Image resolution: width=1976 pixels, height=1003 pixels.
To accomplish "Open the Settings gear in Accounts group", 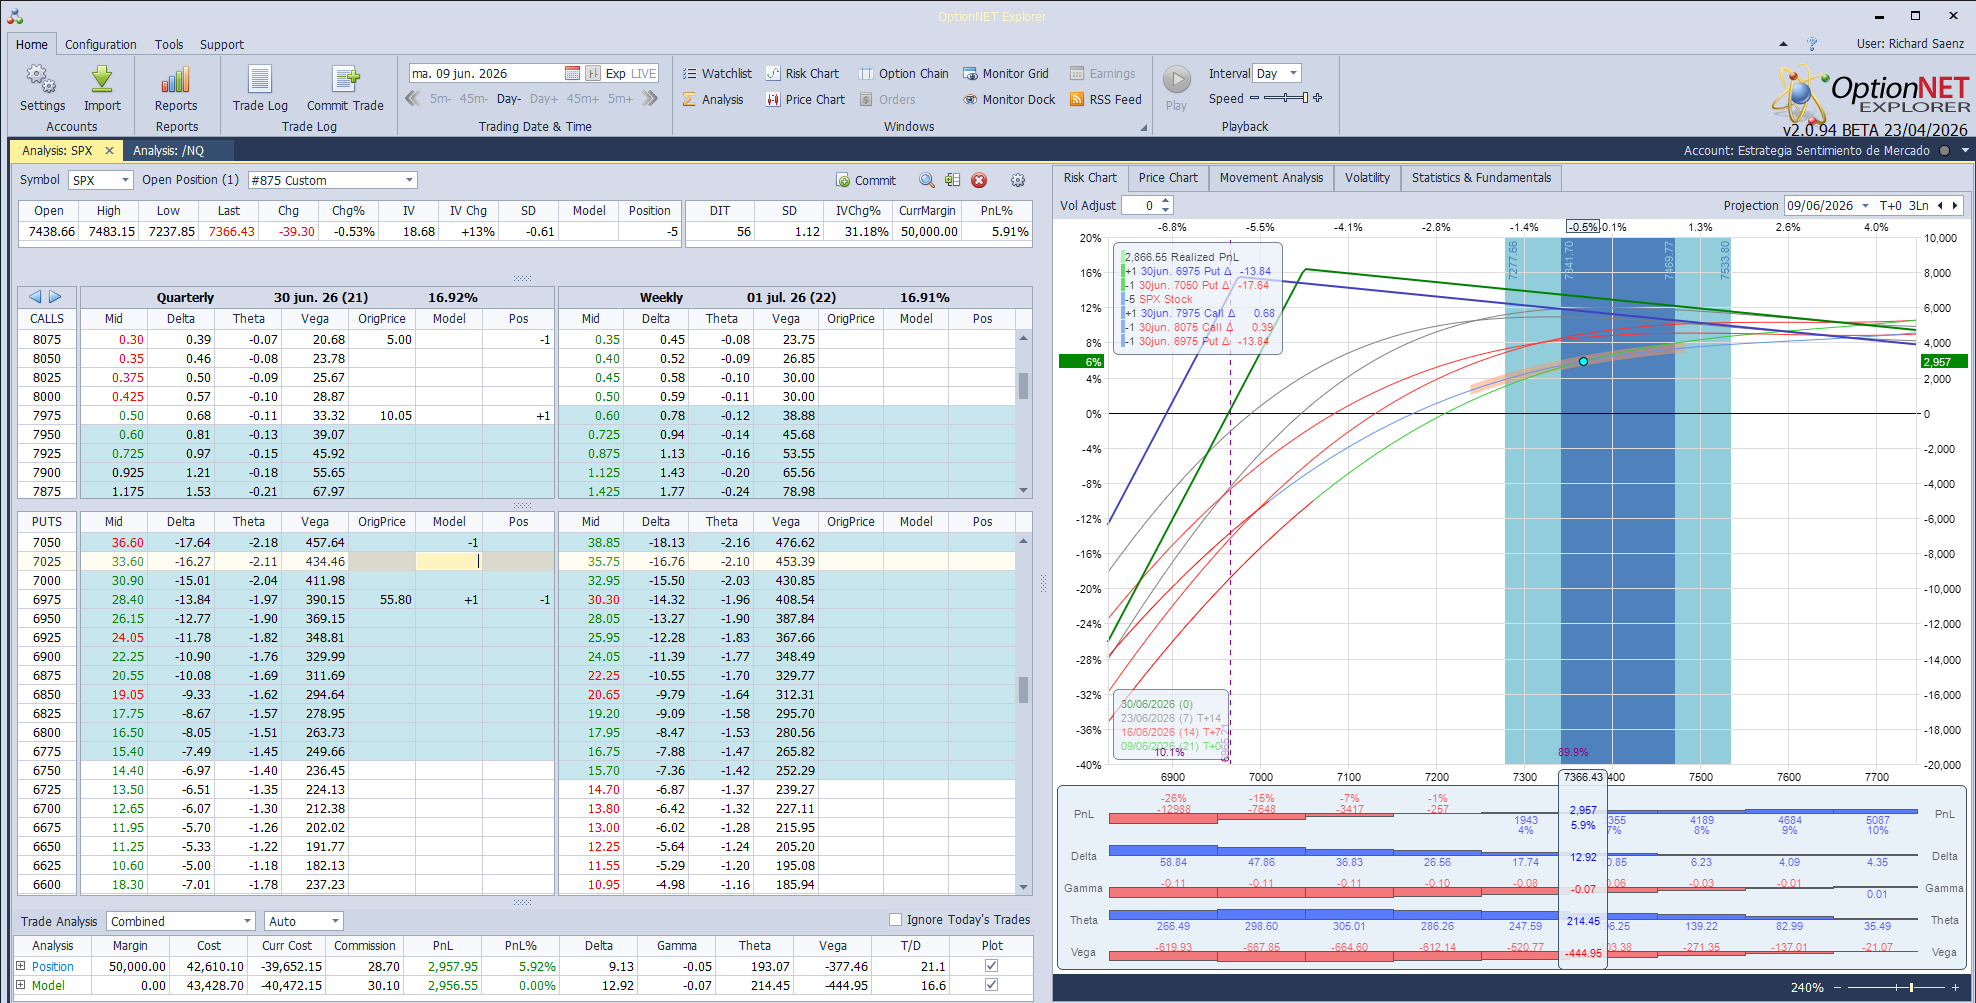I will coord(42,88).
